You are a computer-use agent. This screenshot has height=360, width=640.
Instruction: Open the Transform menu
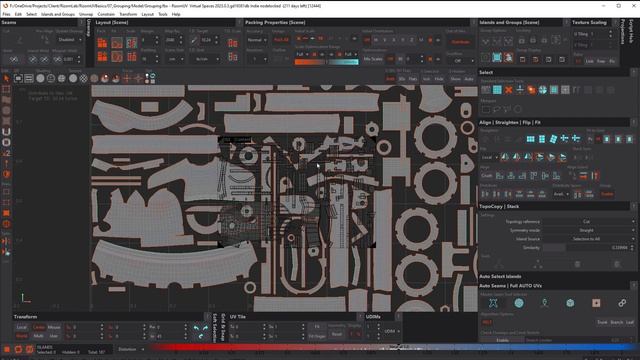coord(128,14)
